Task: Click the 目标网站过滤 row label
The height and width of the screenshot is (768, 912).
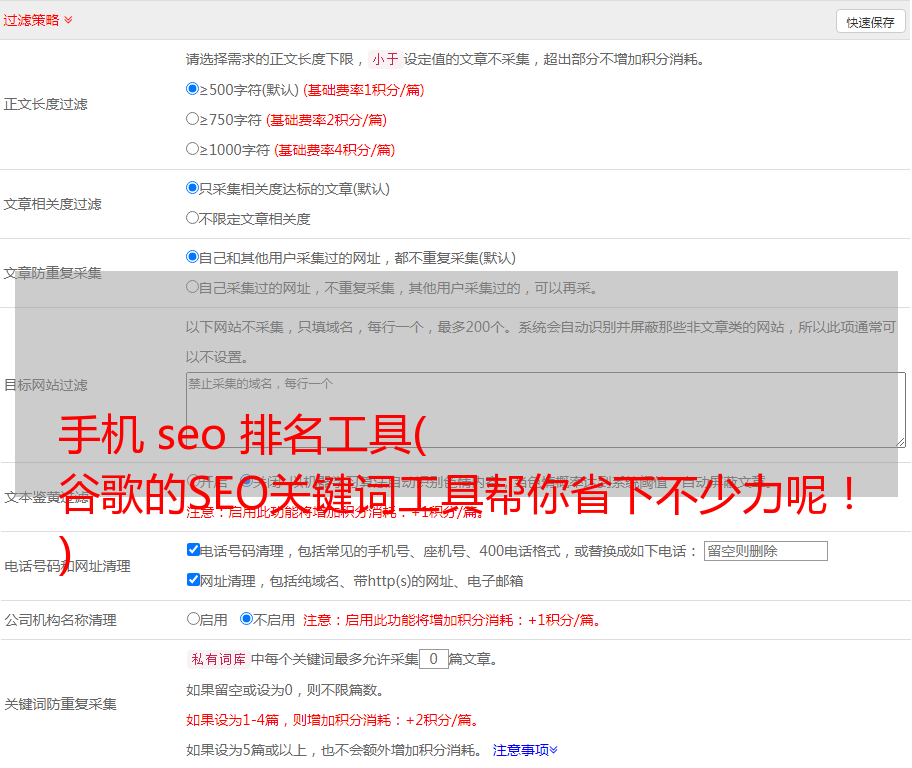Action: point(45,385)
